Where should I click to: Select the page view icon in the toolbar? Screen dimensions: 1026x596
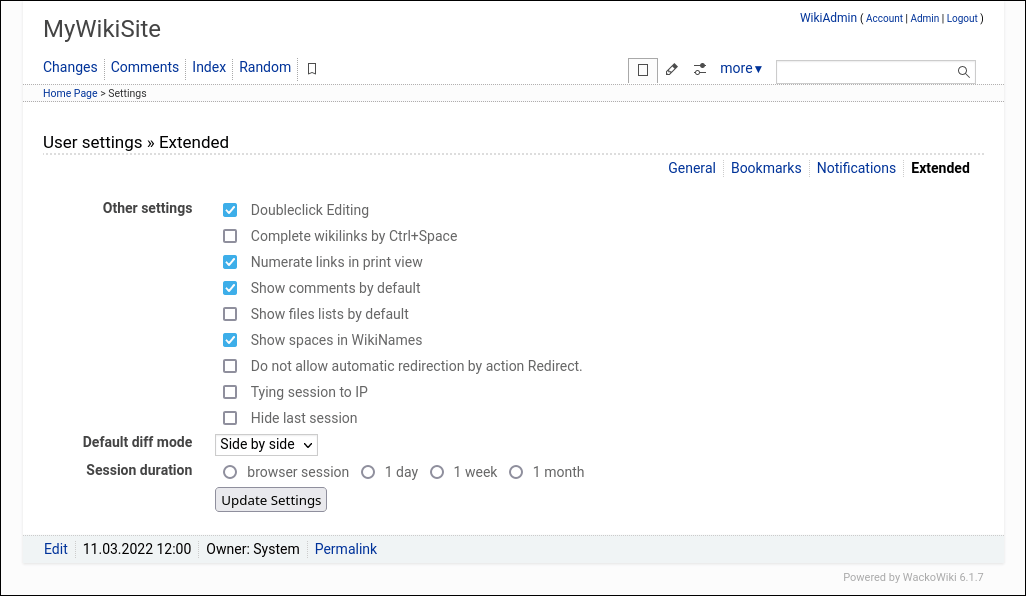[642, 70]
